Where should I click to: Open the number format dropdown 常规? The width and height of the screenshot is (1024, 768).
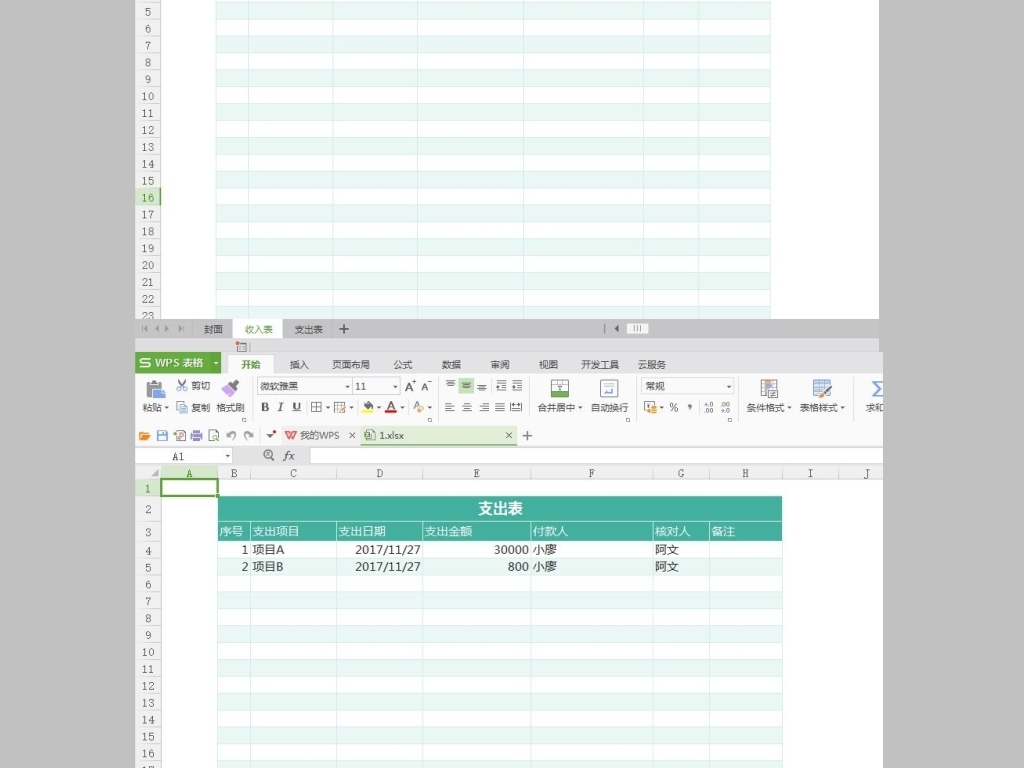(729, 387)
